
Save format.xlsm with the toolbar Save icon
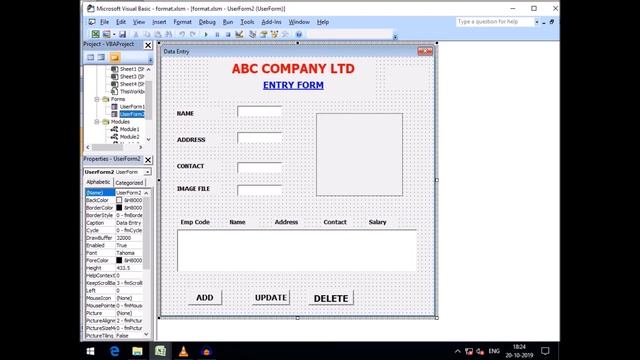click(122, 34)
